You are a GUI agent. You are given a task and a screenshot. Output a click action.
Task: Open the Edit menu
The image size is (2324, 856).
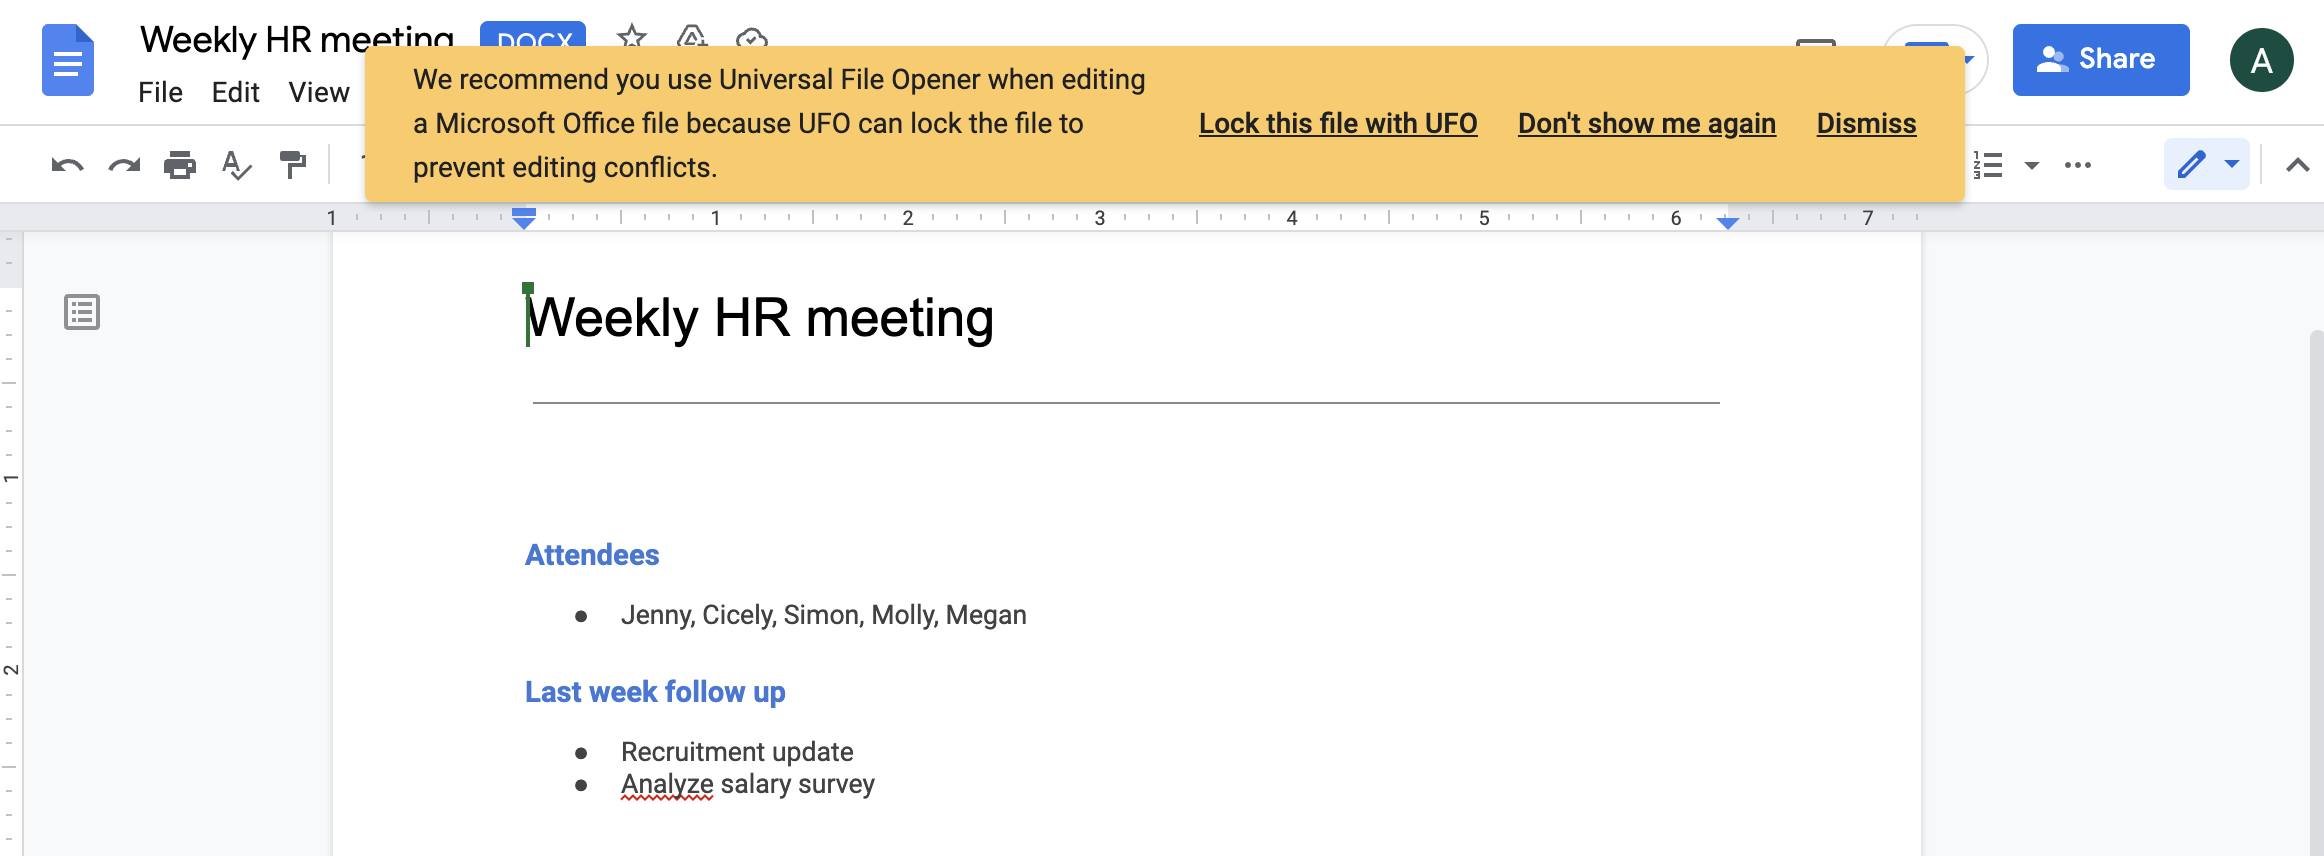click(236, 92)
